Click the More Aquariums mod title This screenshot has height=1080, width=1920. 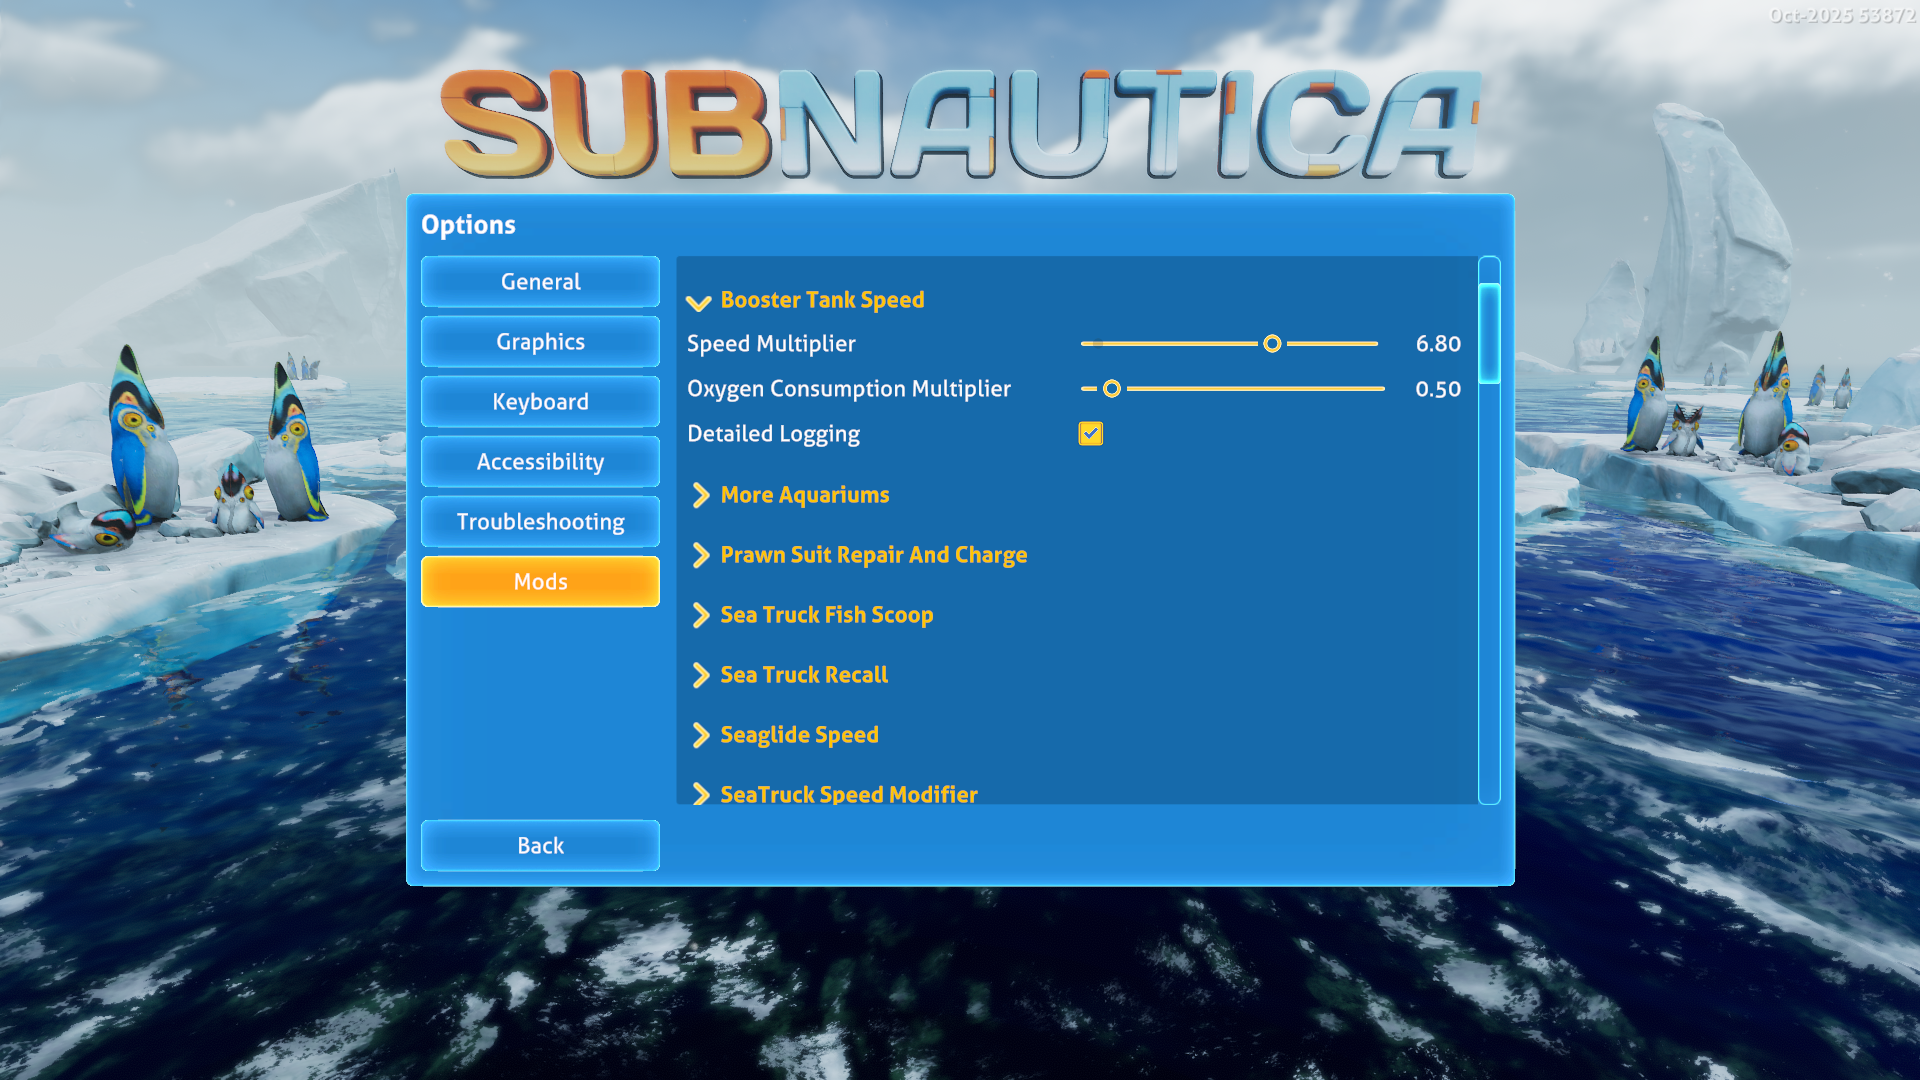coord(805,495)
